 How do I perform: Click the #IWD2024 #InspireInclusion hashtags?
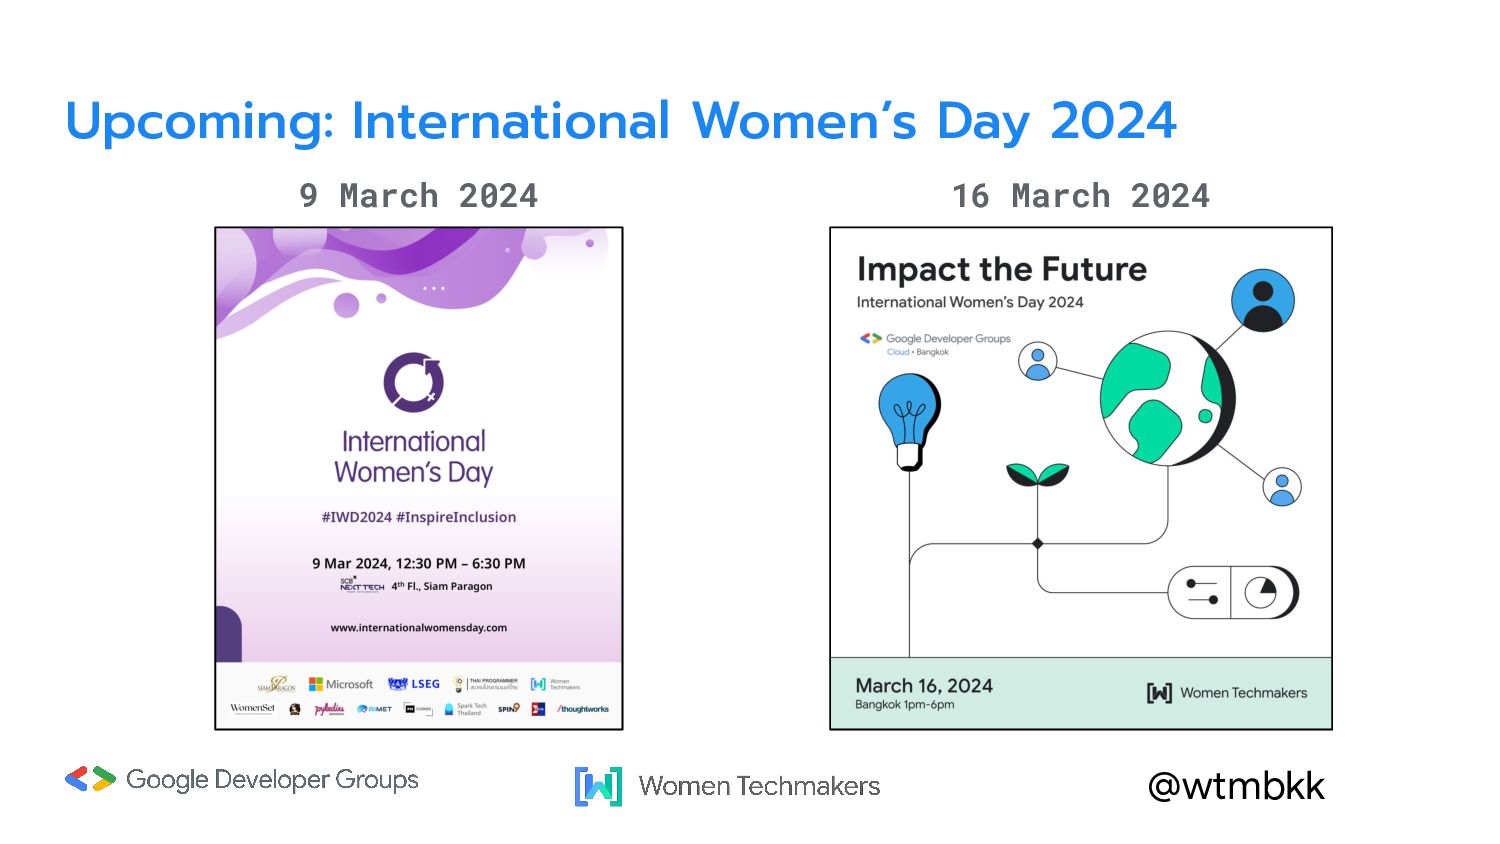coord(419,517)
